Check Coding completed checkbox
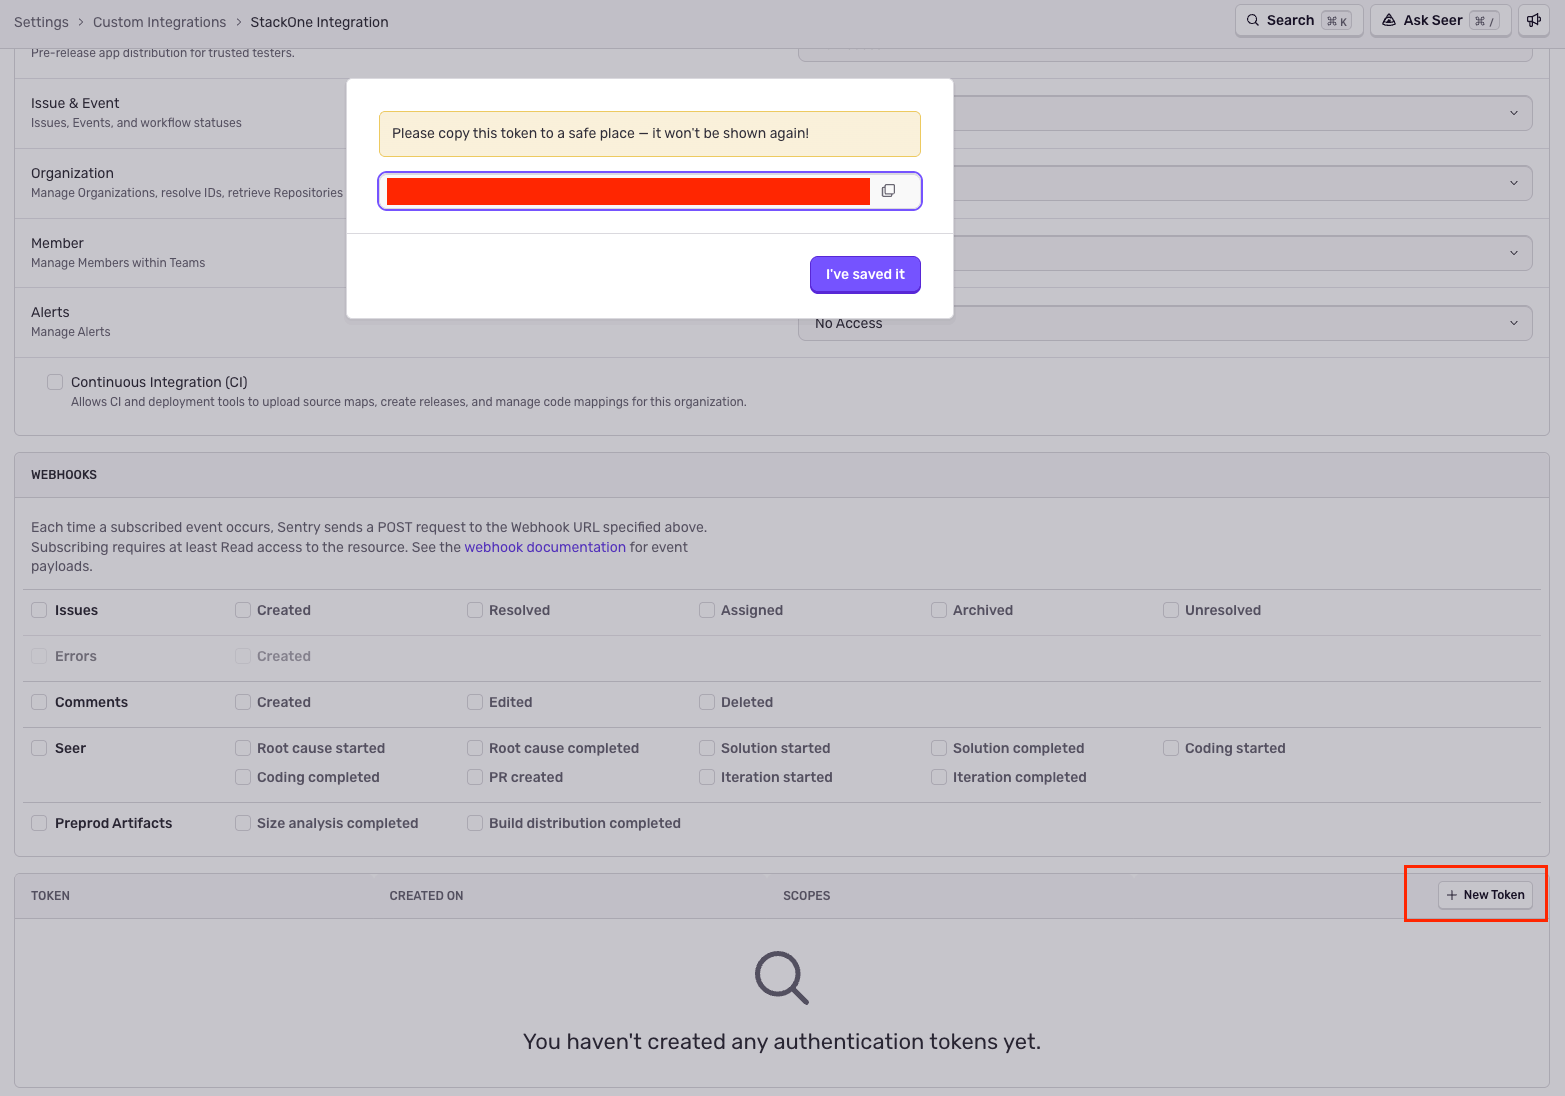The width and height of the screenshot is (1565, 1096). coord(243,777)
